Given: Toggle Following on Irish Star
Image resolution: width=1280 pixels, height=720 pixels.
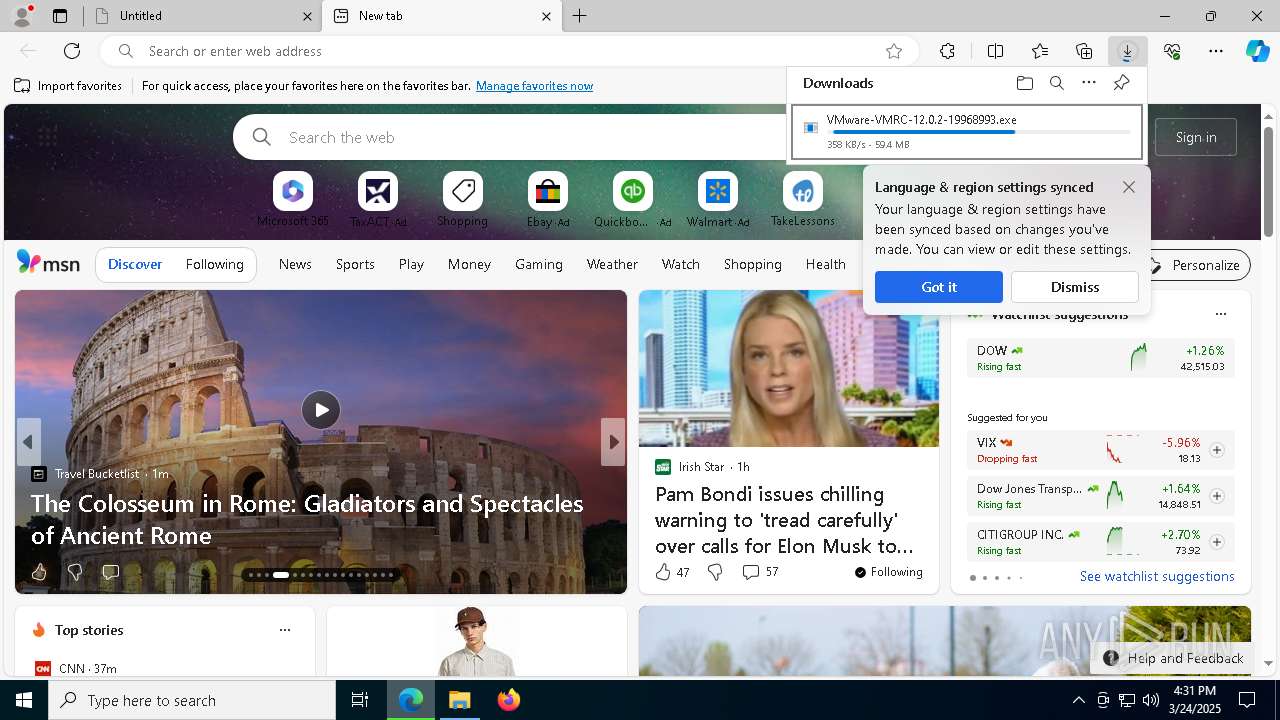Looking at the screenshot, I should point(888,572).
